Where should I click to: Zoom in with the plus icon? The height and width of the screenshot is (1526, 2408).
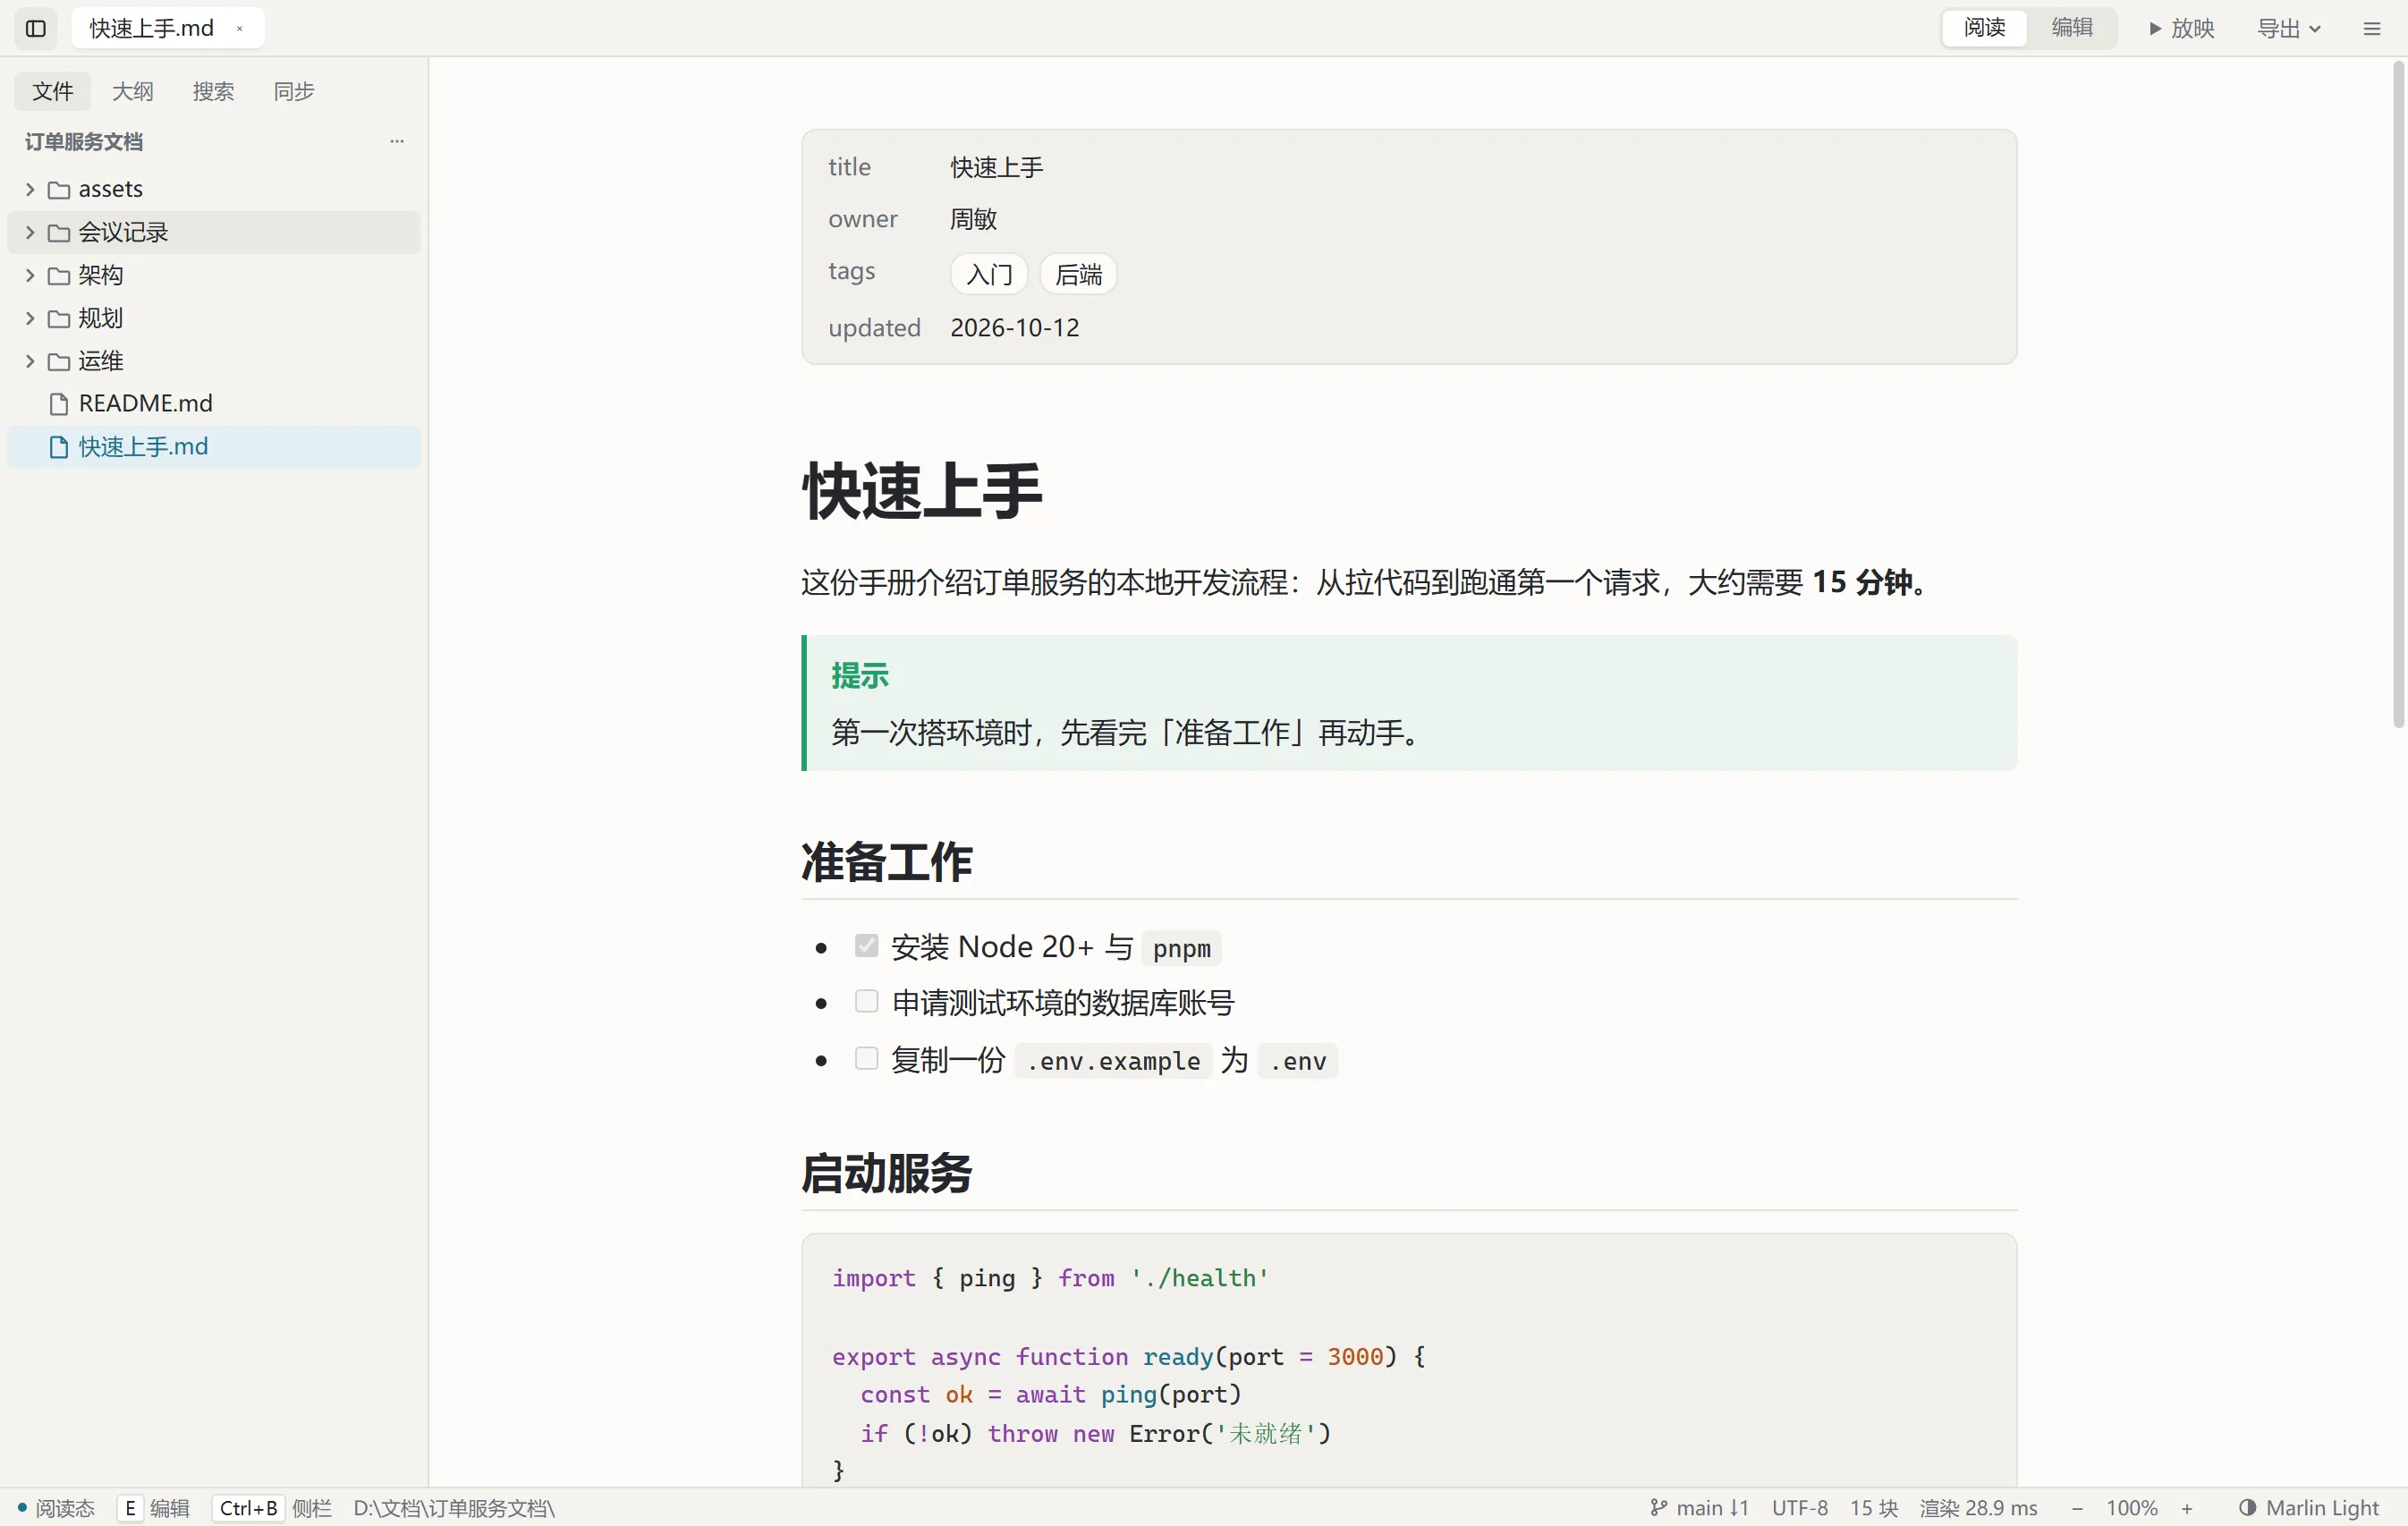coord(2186,1507)
